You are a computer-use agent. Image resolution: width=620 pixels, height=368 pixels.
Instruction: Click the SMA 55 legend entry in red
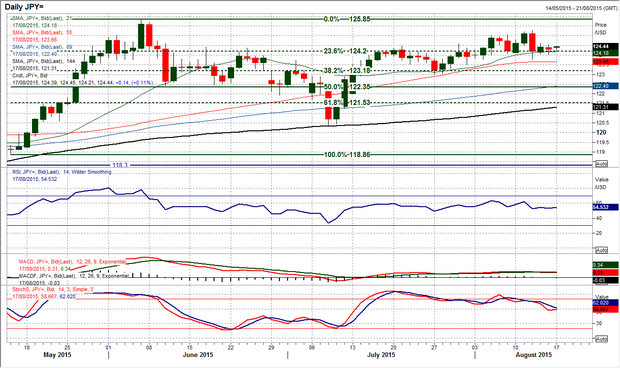(x=42, y=32)
